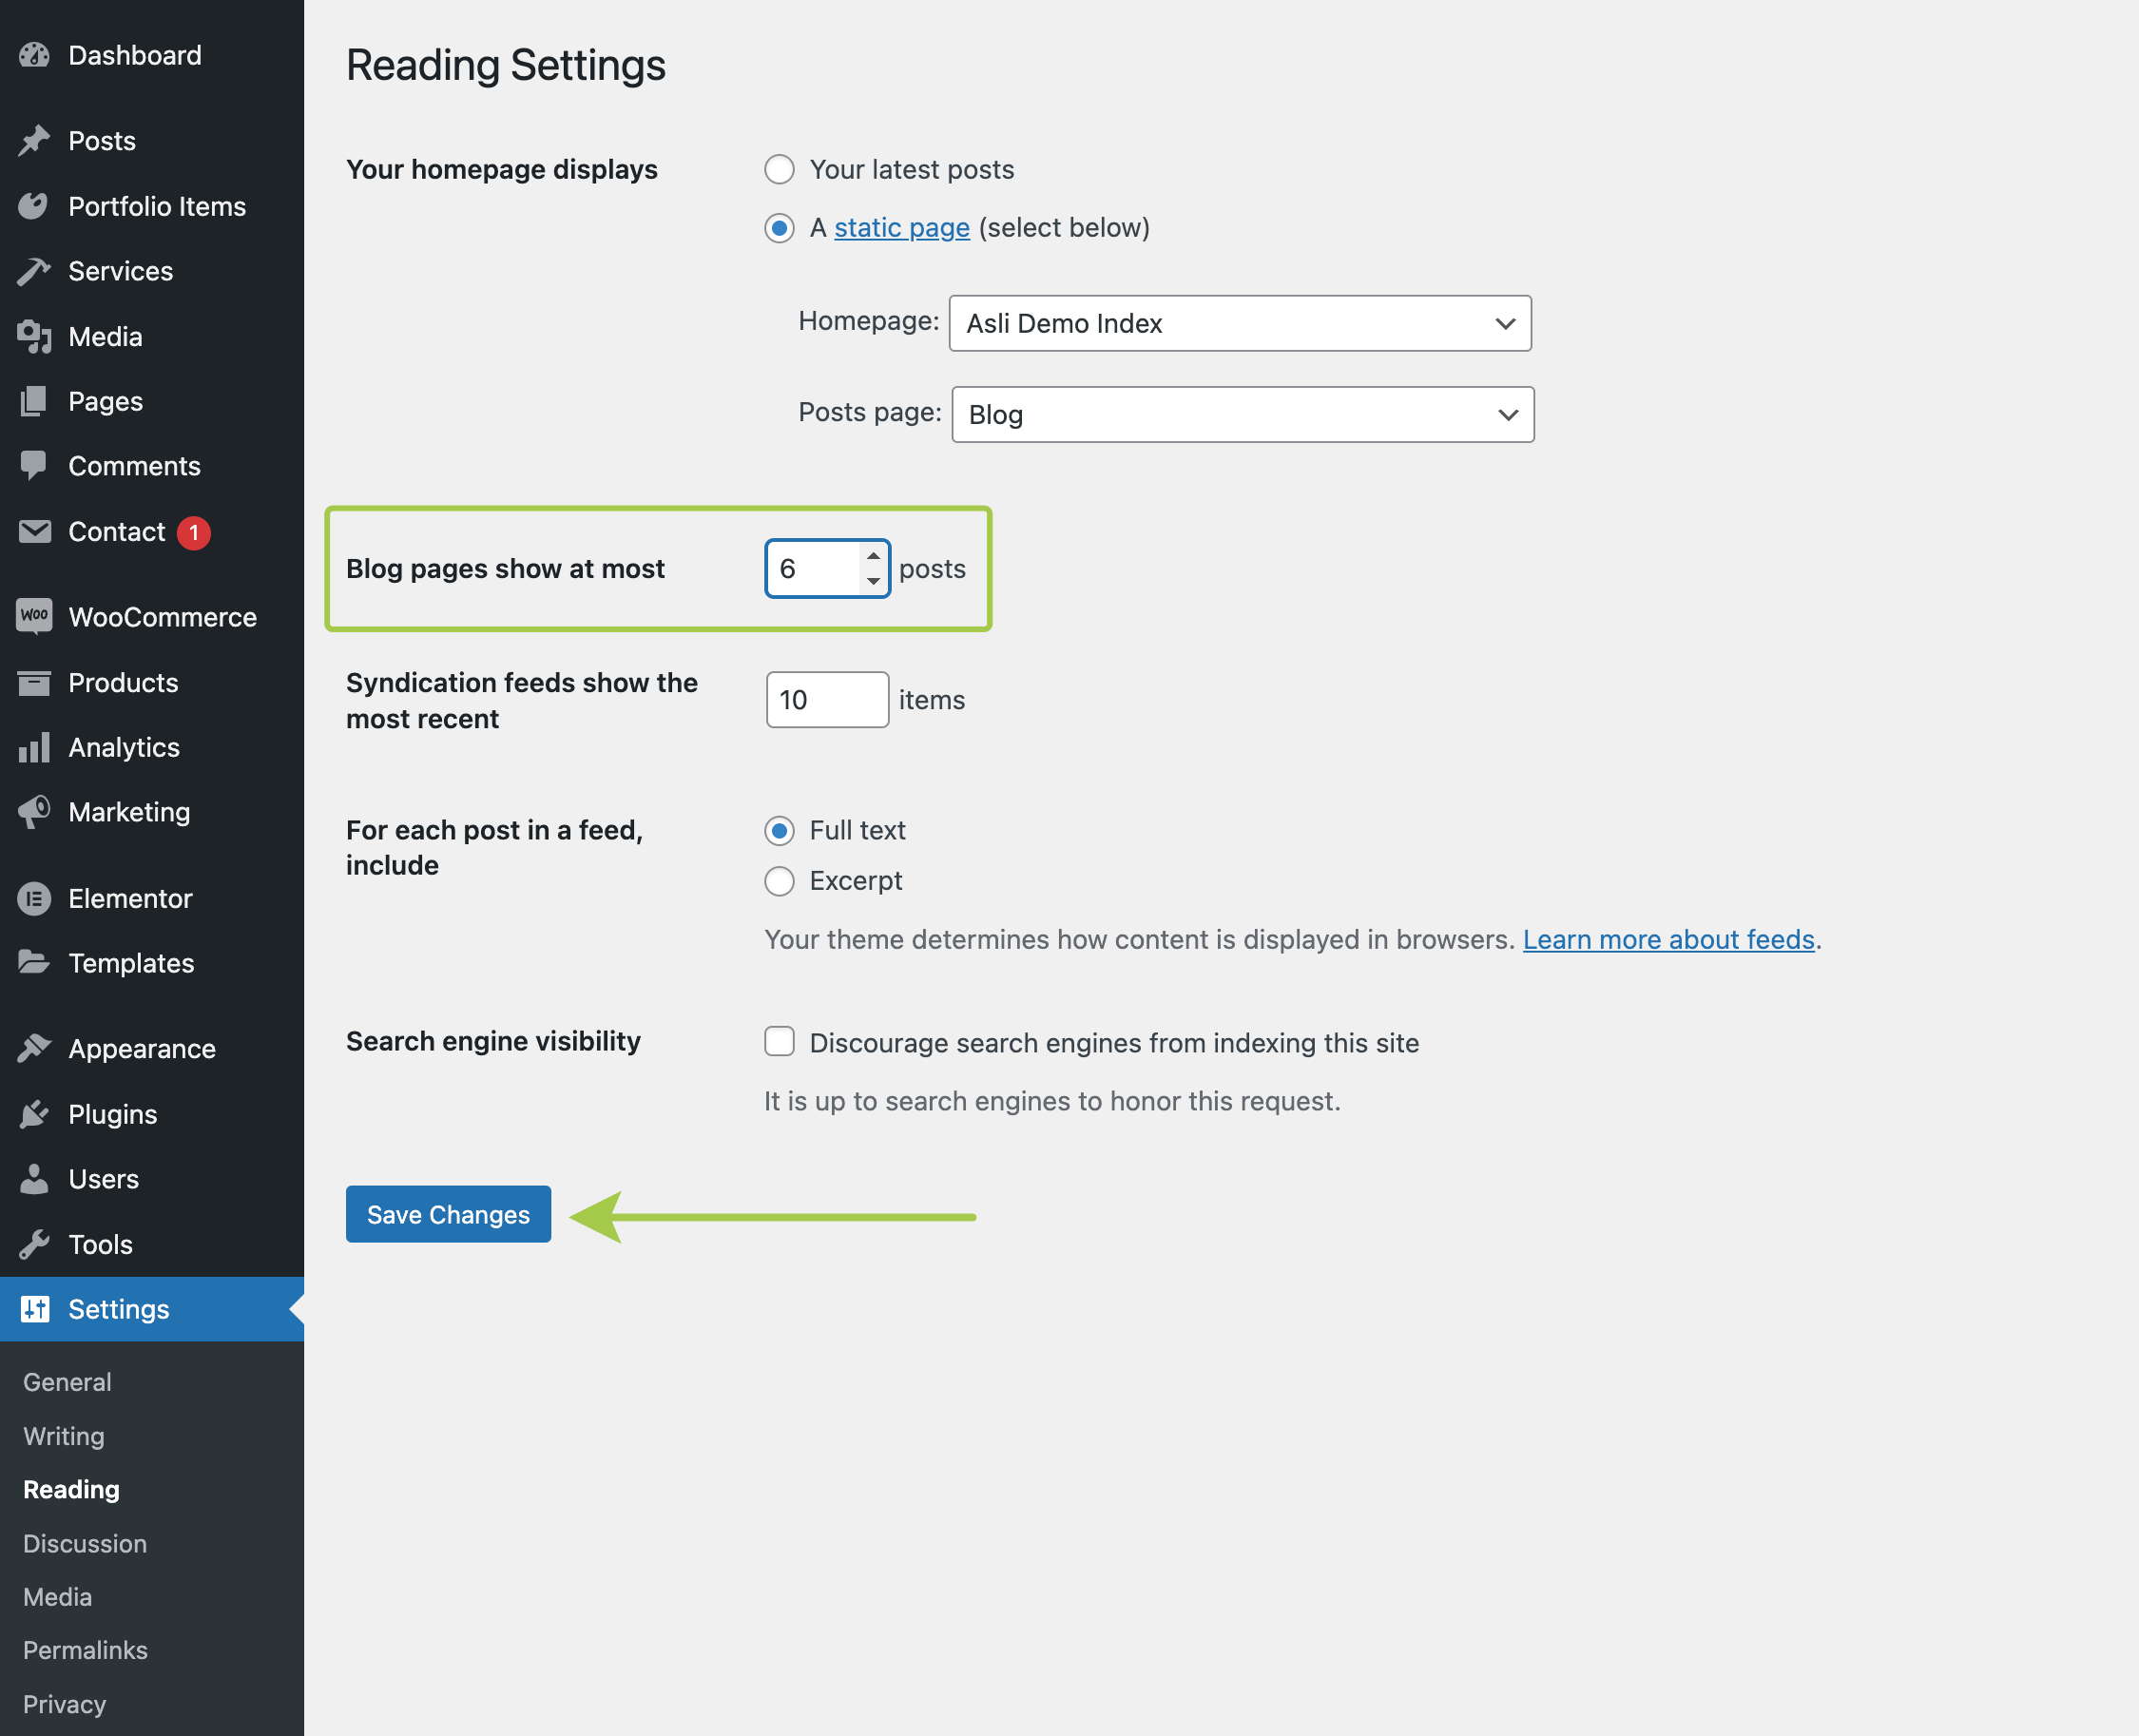Open the Posts page dropdown set to Blog
Image resolution: width=2139 pixels, height=1736 pixels.
pos(1241,415)
